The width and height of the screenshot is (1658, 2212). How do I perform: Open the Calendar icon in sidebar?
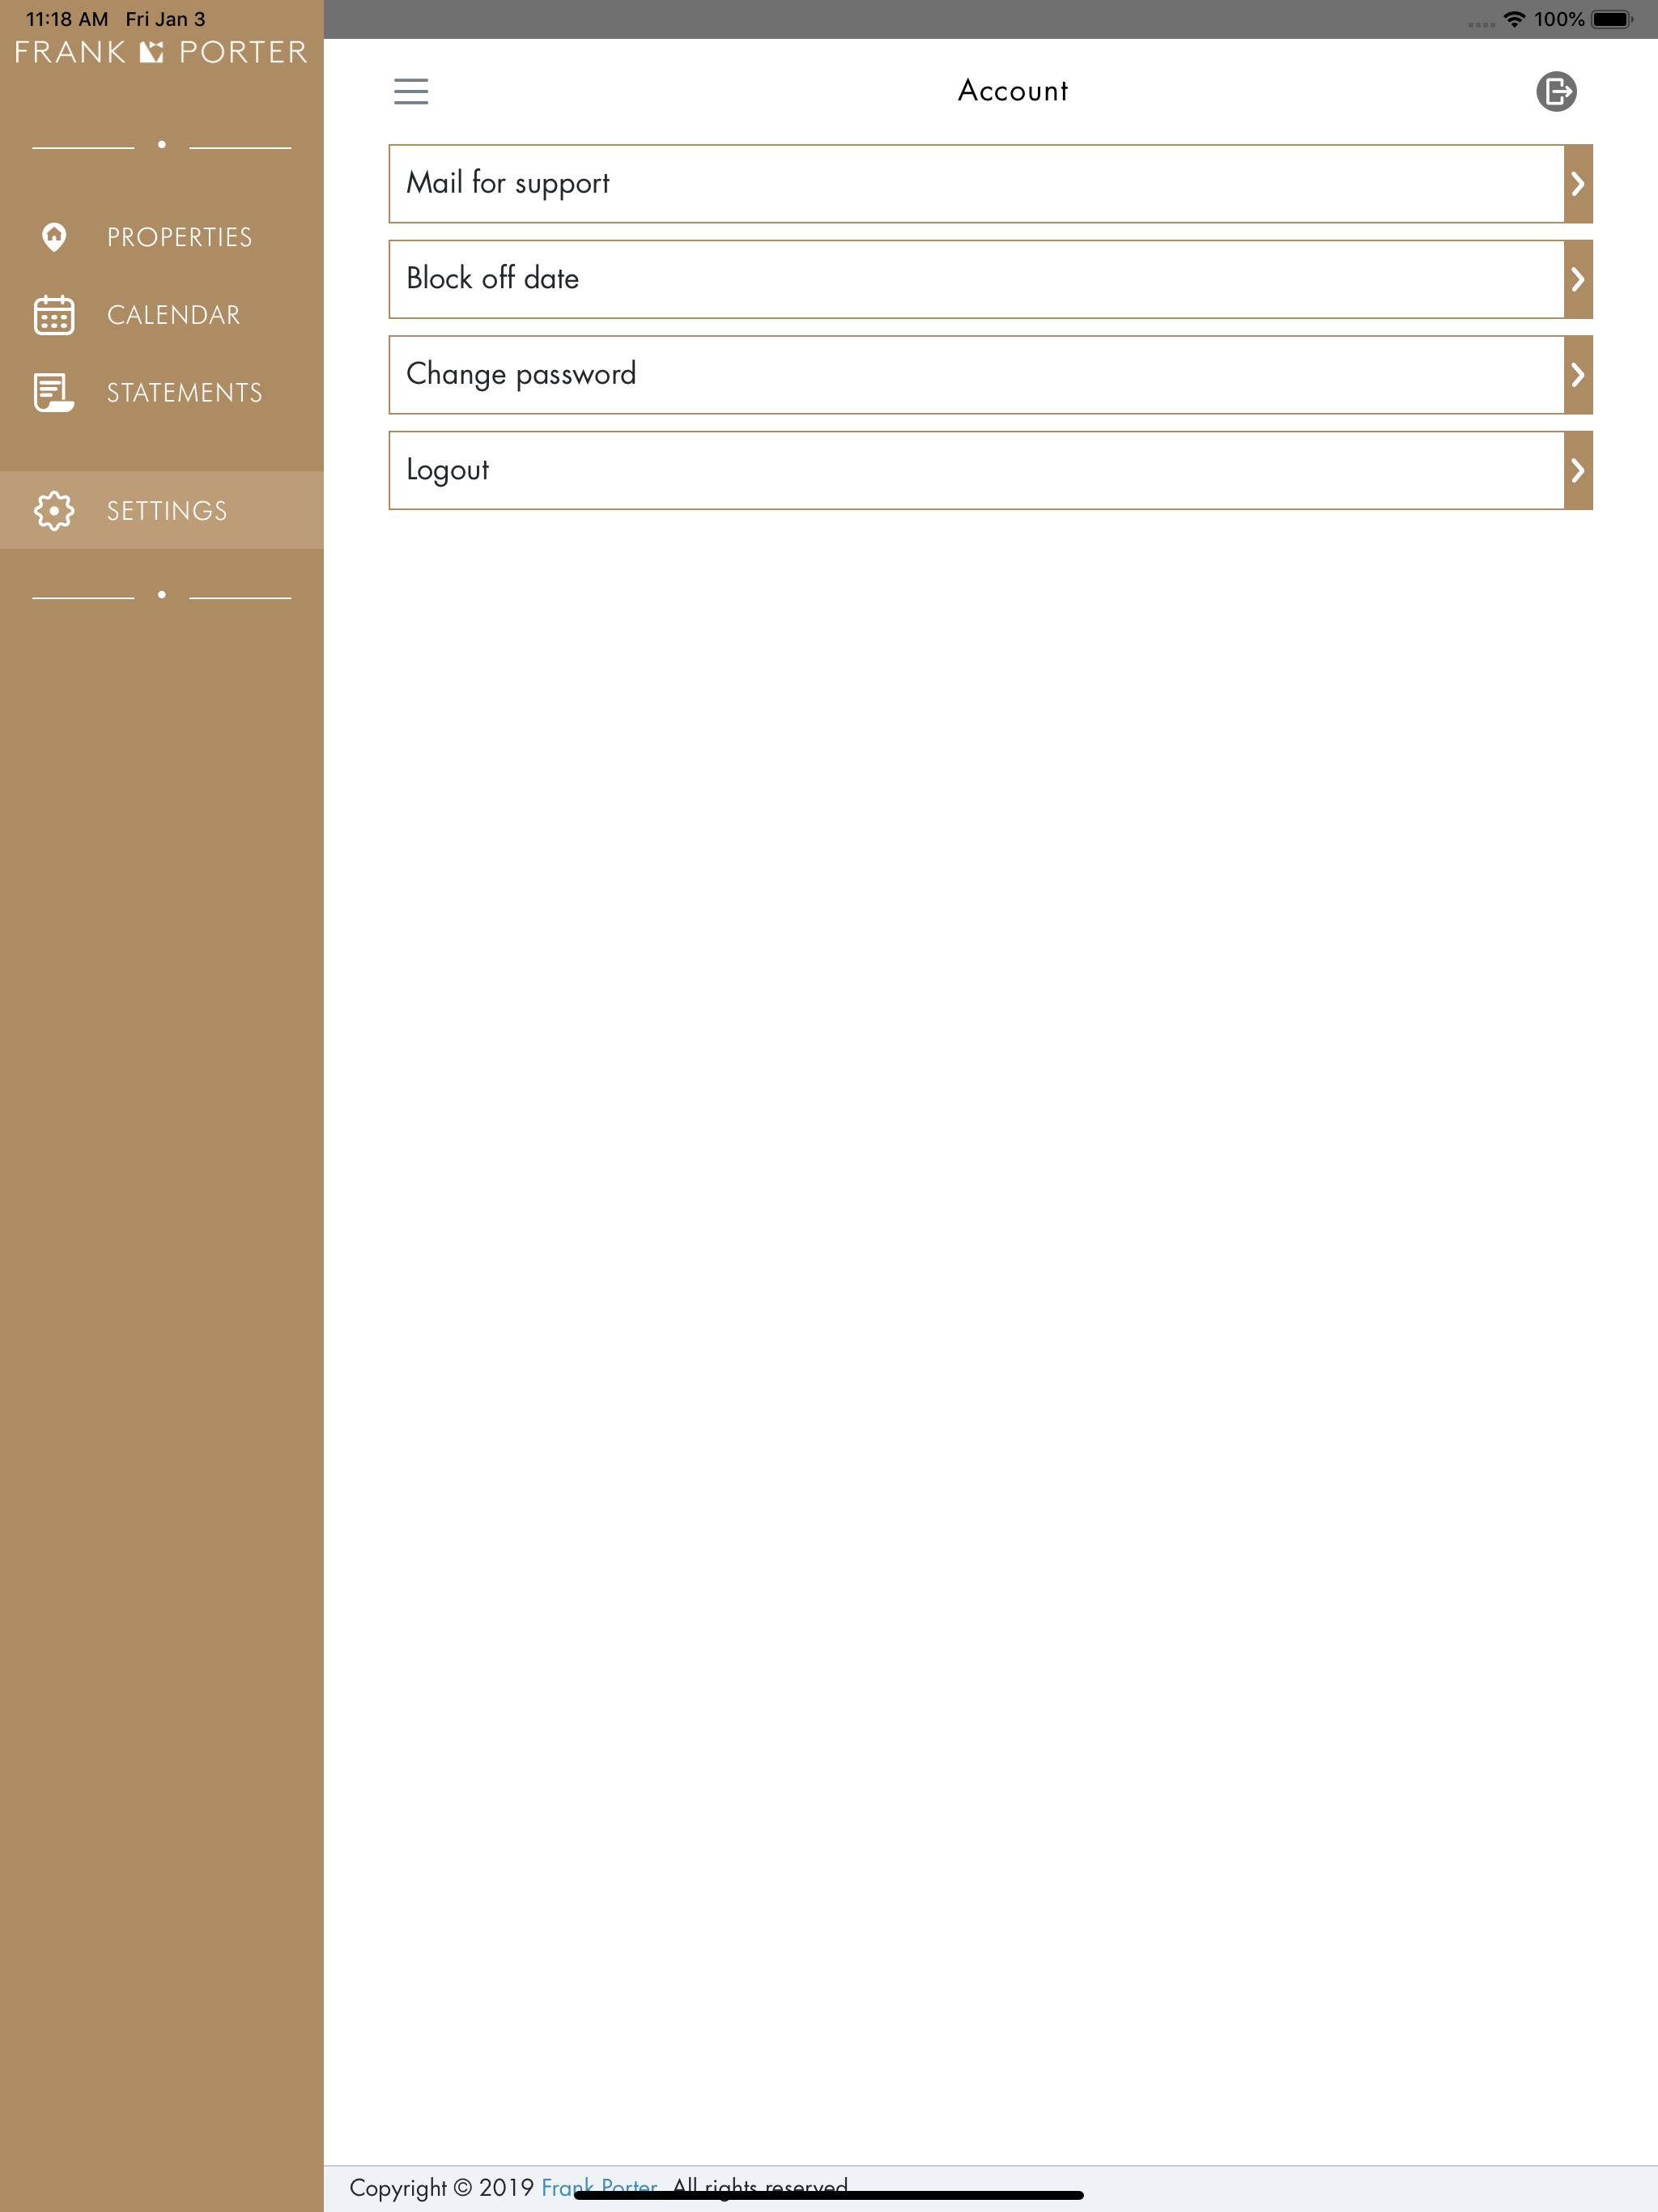[54, 315]
